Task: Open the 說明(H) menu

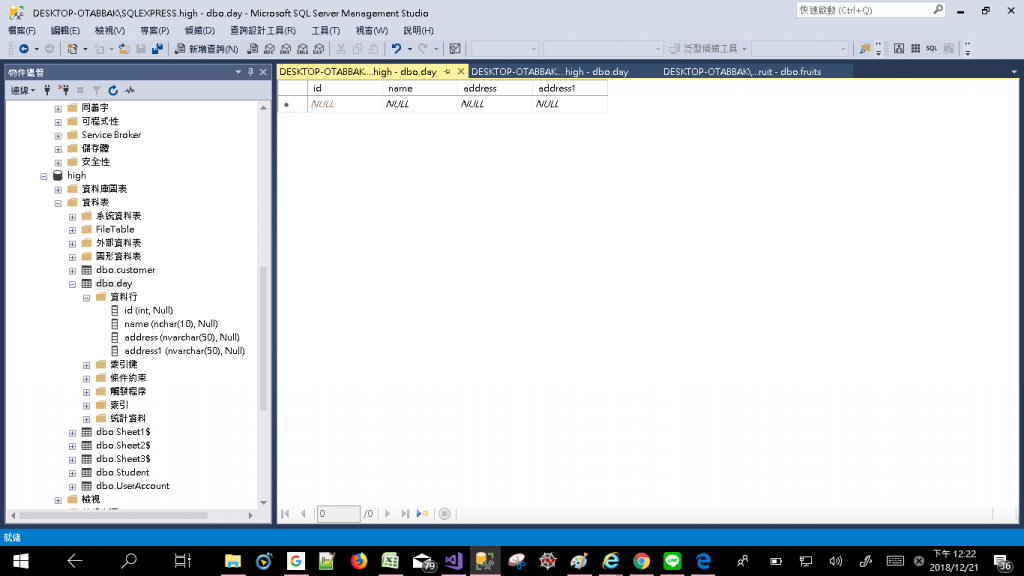Action: (x=418, y=31)
